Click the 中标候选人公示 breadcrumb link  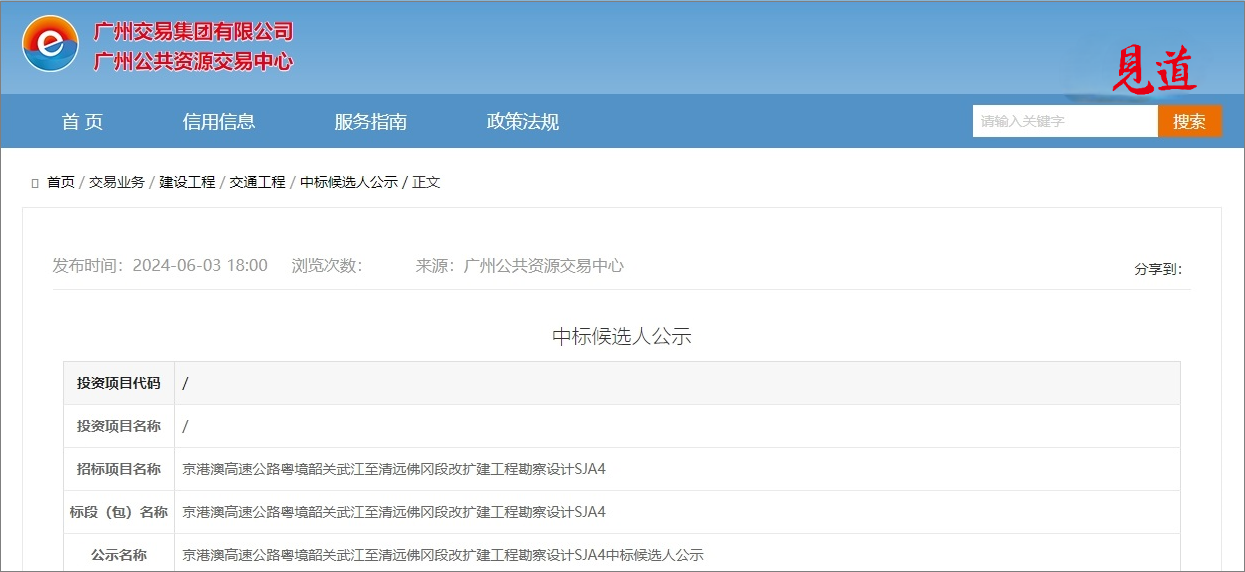point(349,182)
